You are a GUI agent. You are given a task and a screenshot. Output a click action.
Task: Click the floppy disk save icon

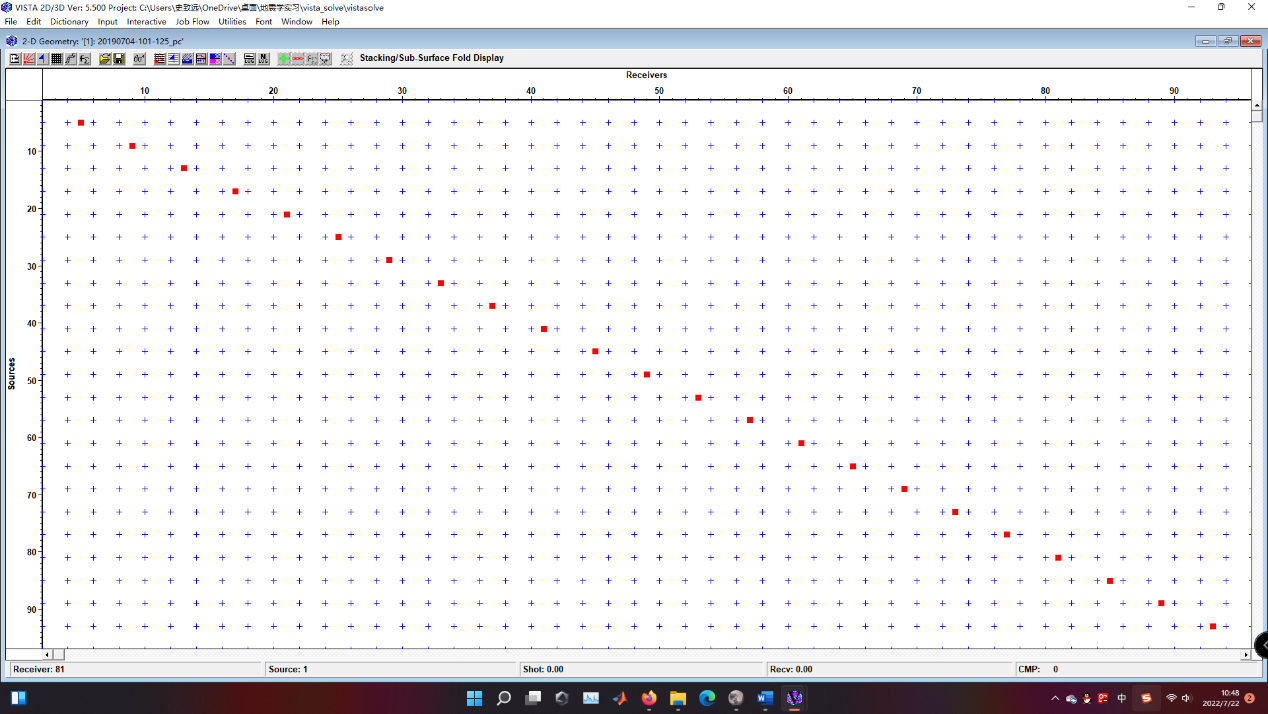tap(119, 59)
